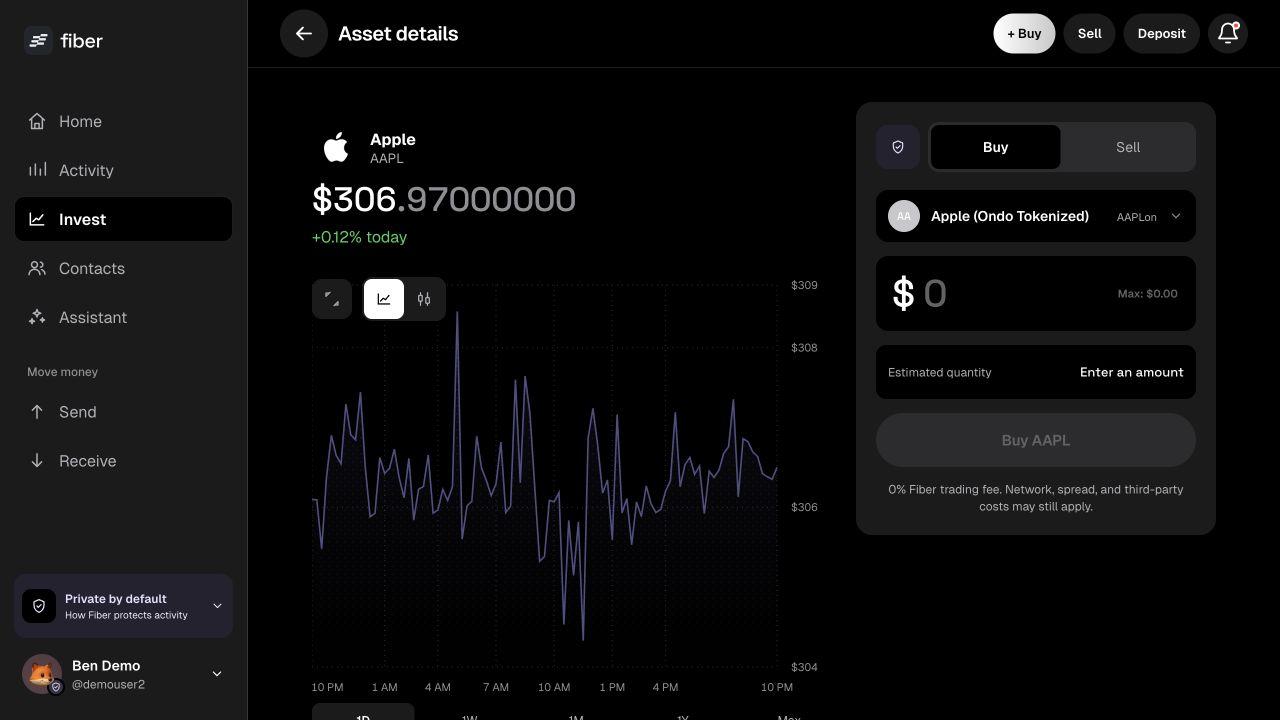Click the Receive down-arrow icon

(x=37, y=461)
